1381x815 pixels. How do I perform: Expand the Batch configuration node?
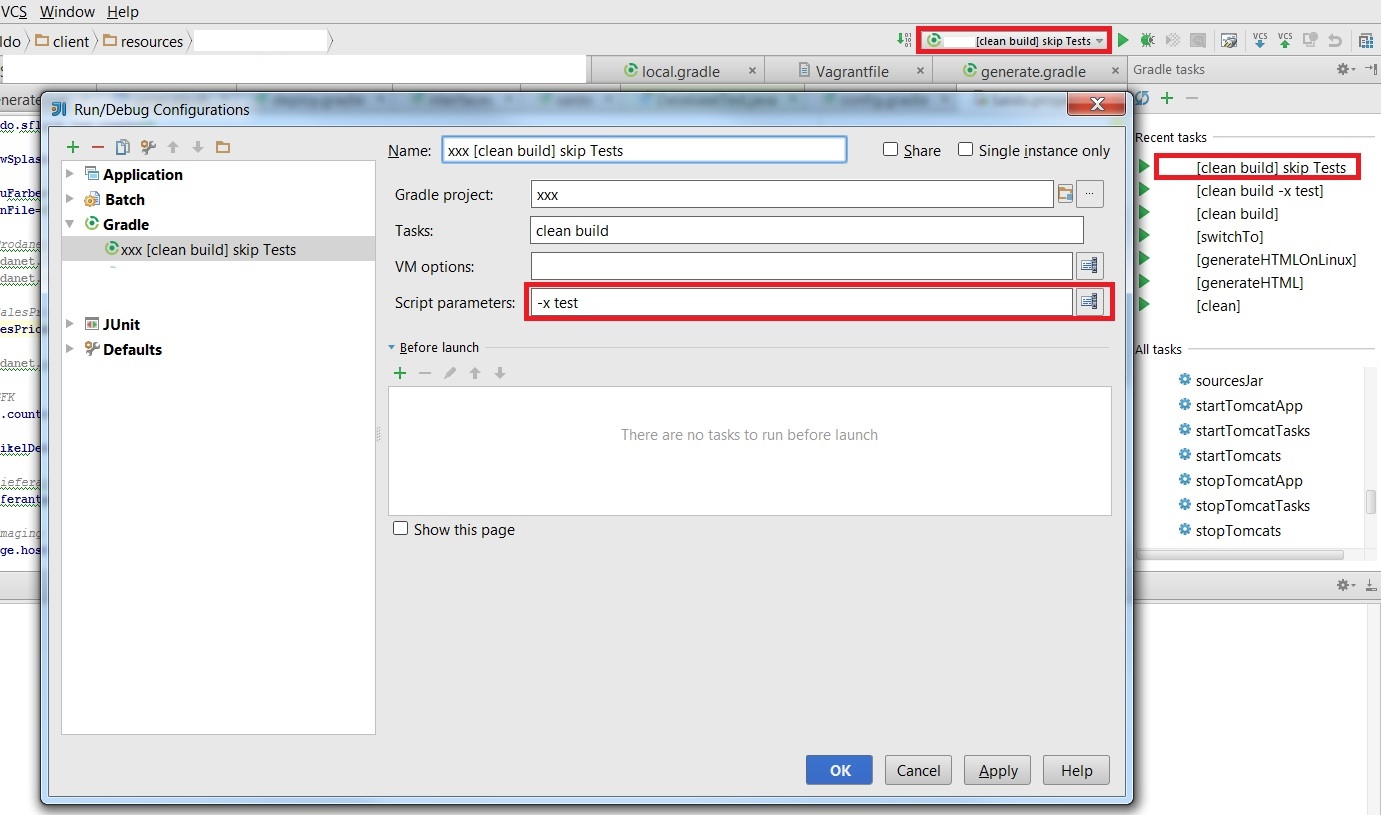coord(70,199)
